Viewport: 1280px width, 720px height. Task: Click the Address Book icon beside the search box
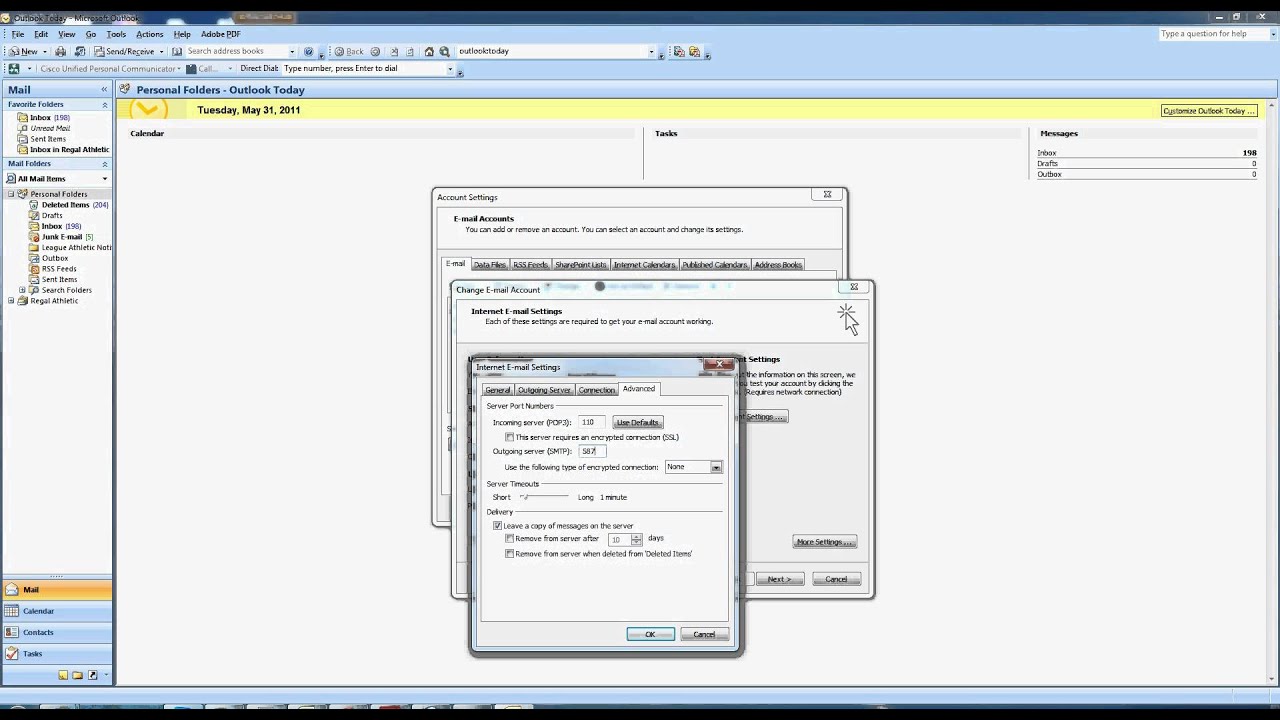tap(176, 51)
